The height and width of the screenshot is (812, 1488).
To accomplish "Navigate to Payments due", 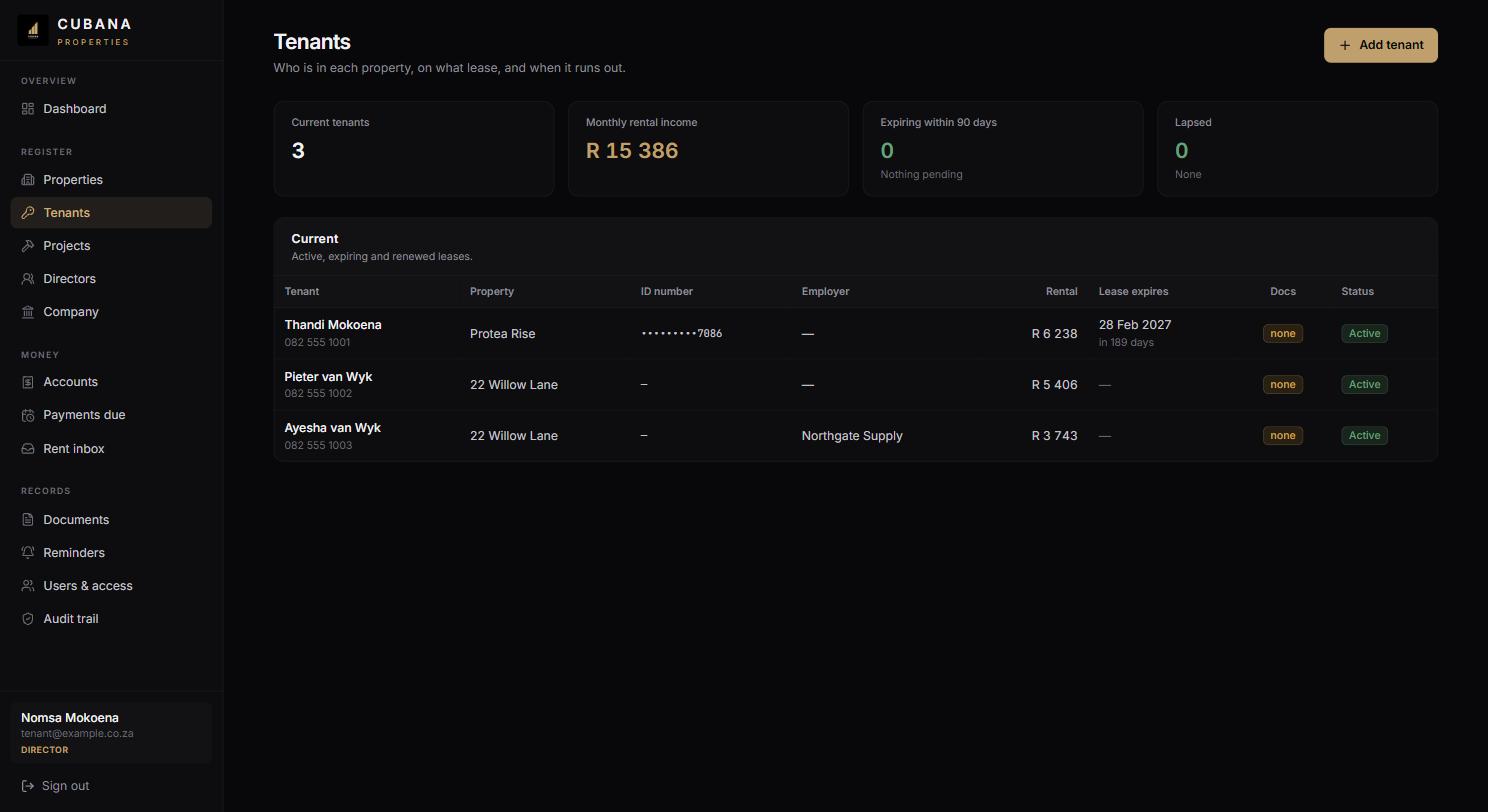I will 111,415.
